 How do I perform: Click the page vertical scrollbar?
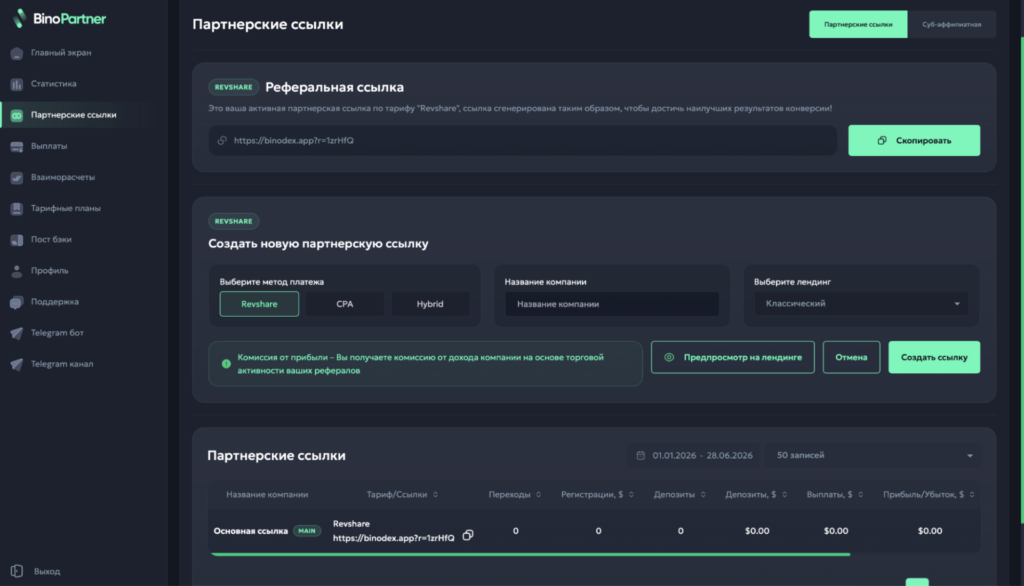[x=1021, y=281]
